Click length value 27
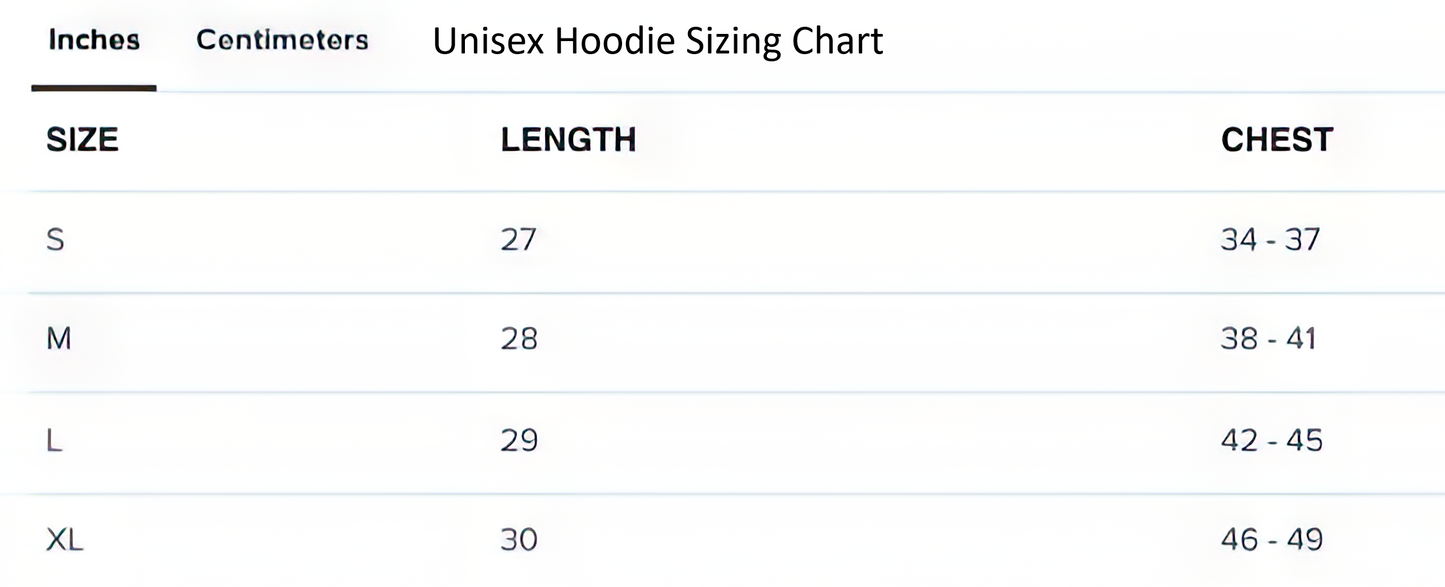This screenshot has width=1445, height=587. tap(519, 240)
